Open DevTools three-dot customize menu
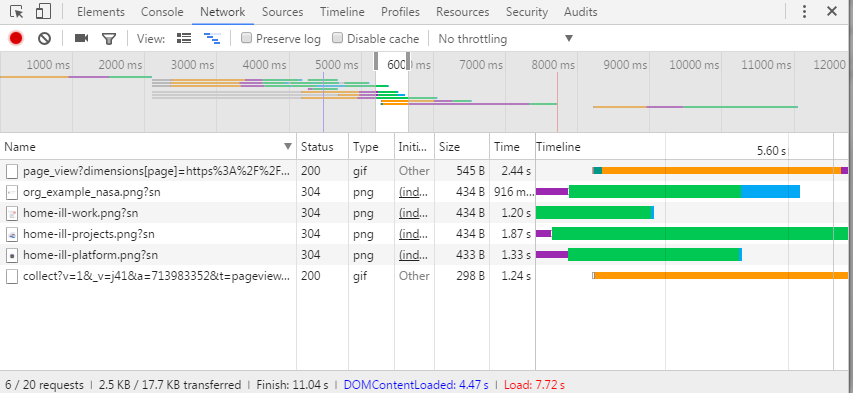853x393 pixels. 805,11
